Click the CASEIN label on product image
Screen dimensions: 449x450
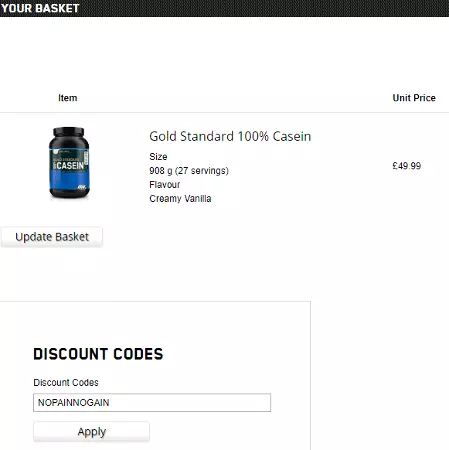pyautogui.click(x=70, y=166)
